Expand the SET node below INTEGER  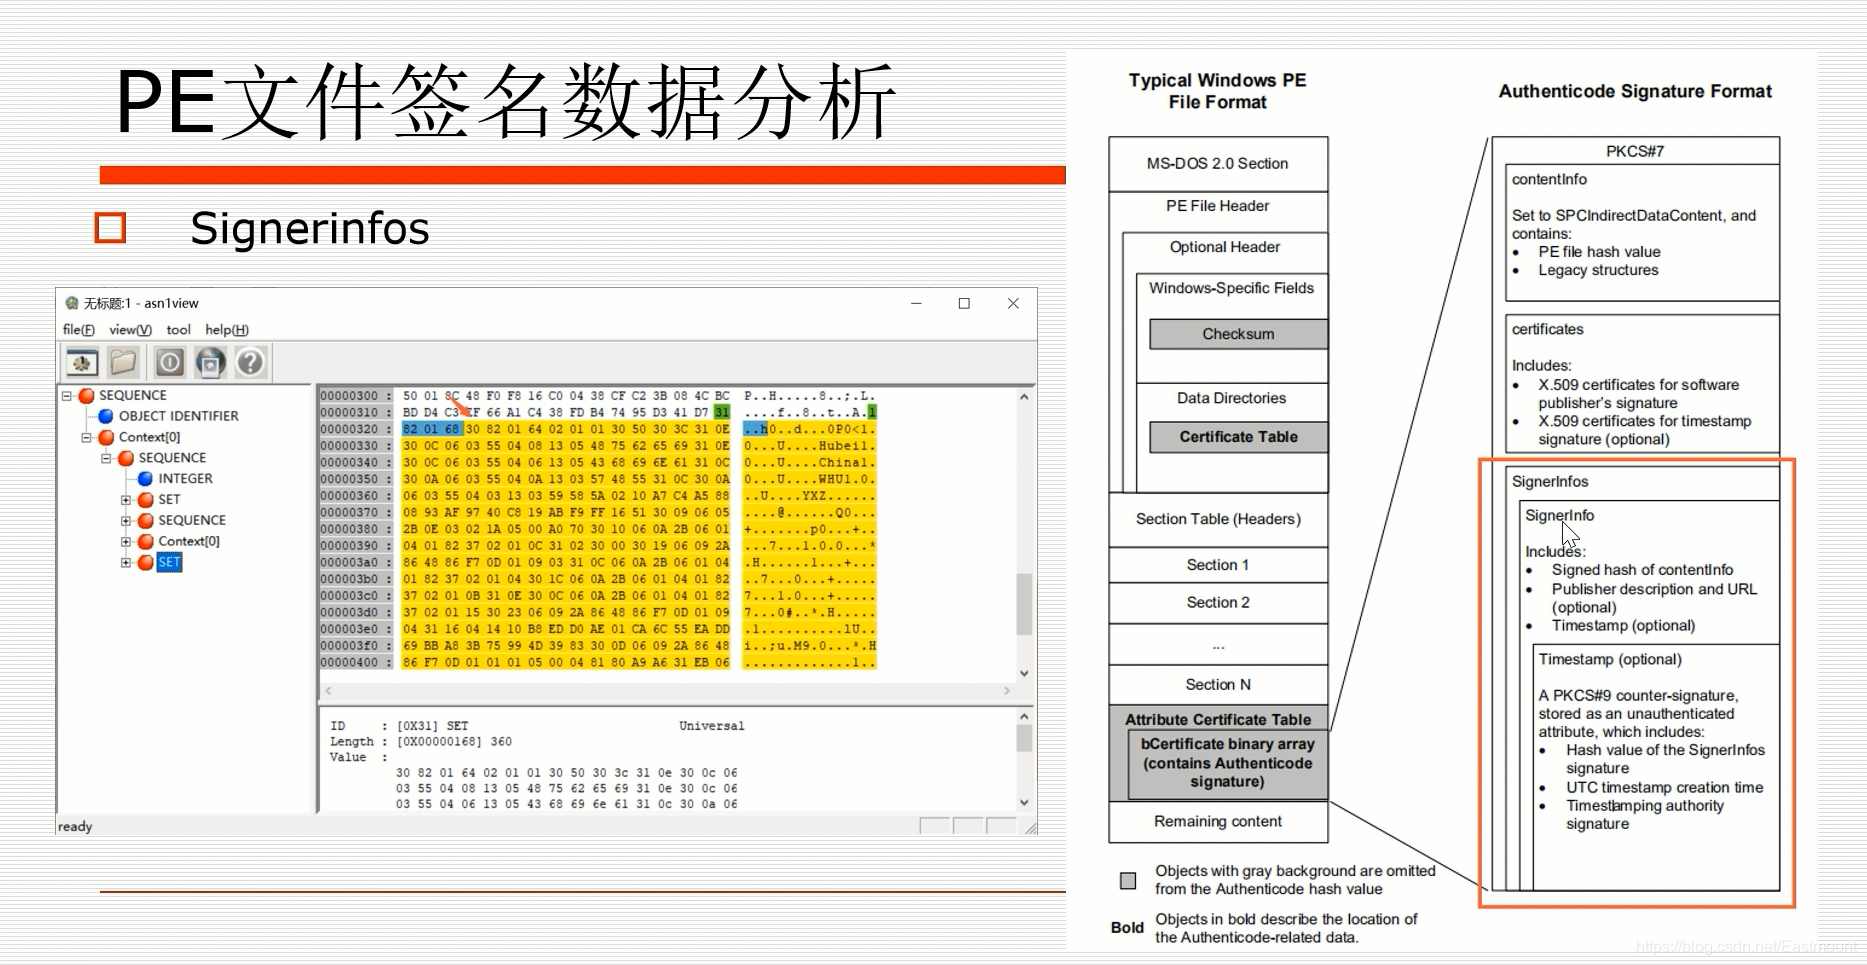tap(126, 499)
